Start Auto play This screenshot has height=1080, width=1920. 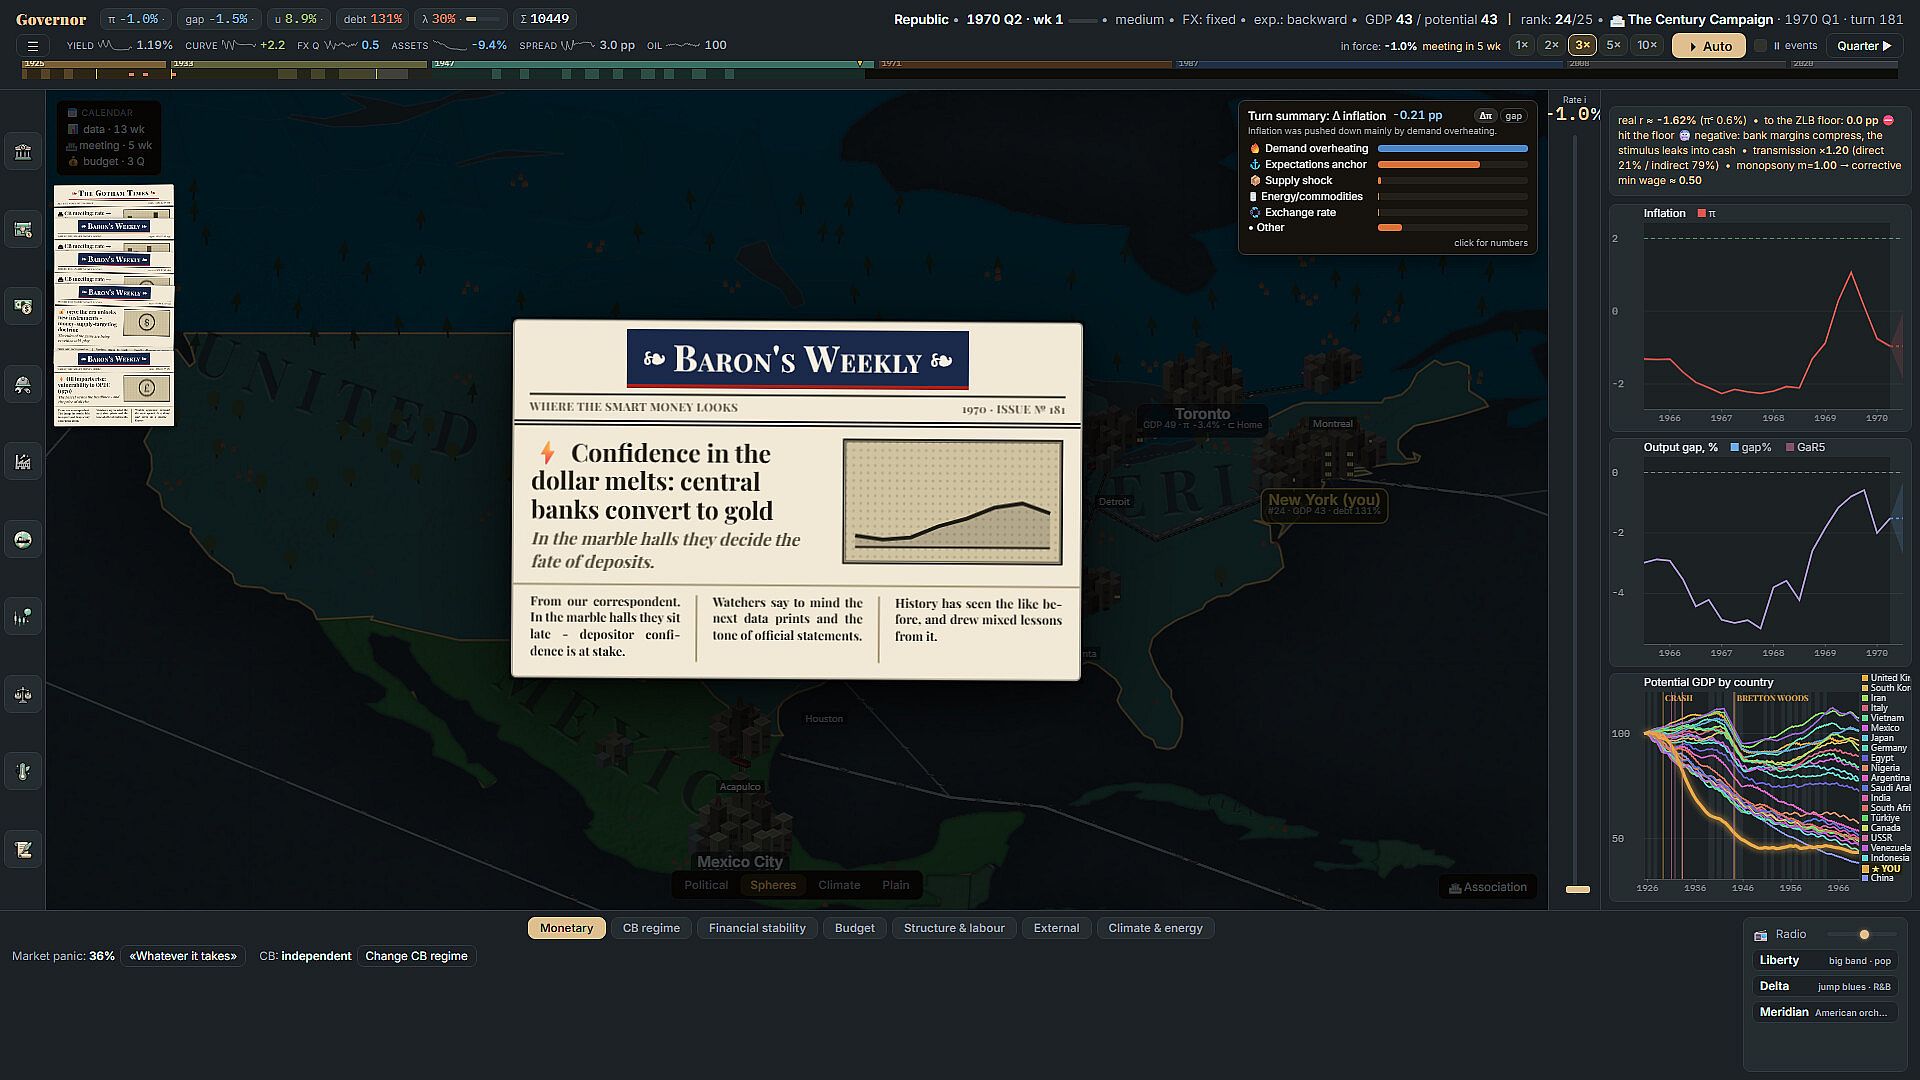click(1709, 46)
